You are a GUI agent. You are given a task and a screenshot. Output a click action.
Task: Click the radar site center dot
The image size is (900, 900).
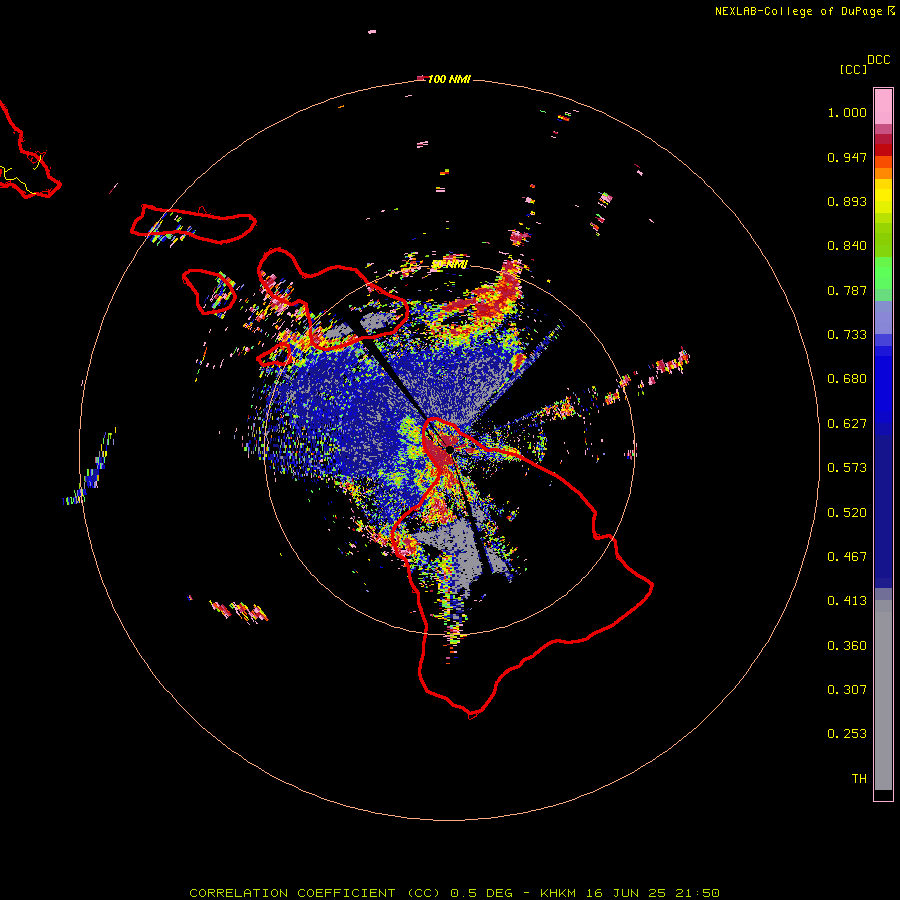tap(450, 450)
